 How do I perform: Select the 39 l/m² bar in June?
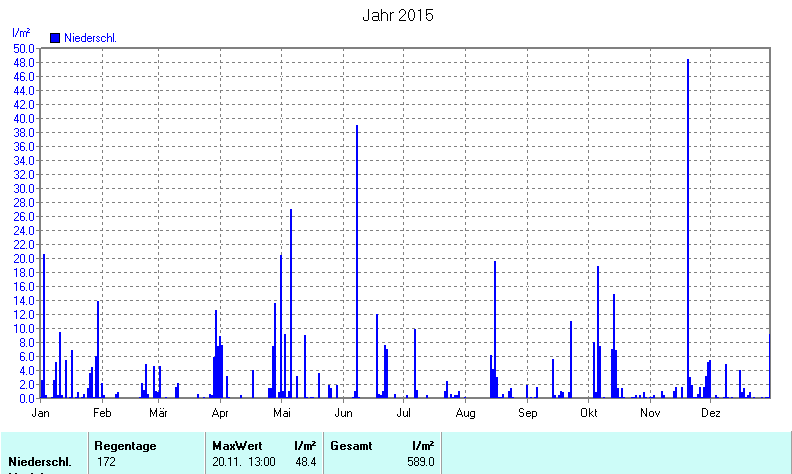point(357,260)
